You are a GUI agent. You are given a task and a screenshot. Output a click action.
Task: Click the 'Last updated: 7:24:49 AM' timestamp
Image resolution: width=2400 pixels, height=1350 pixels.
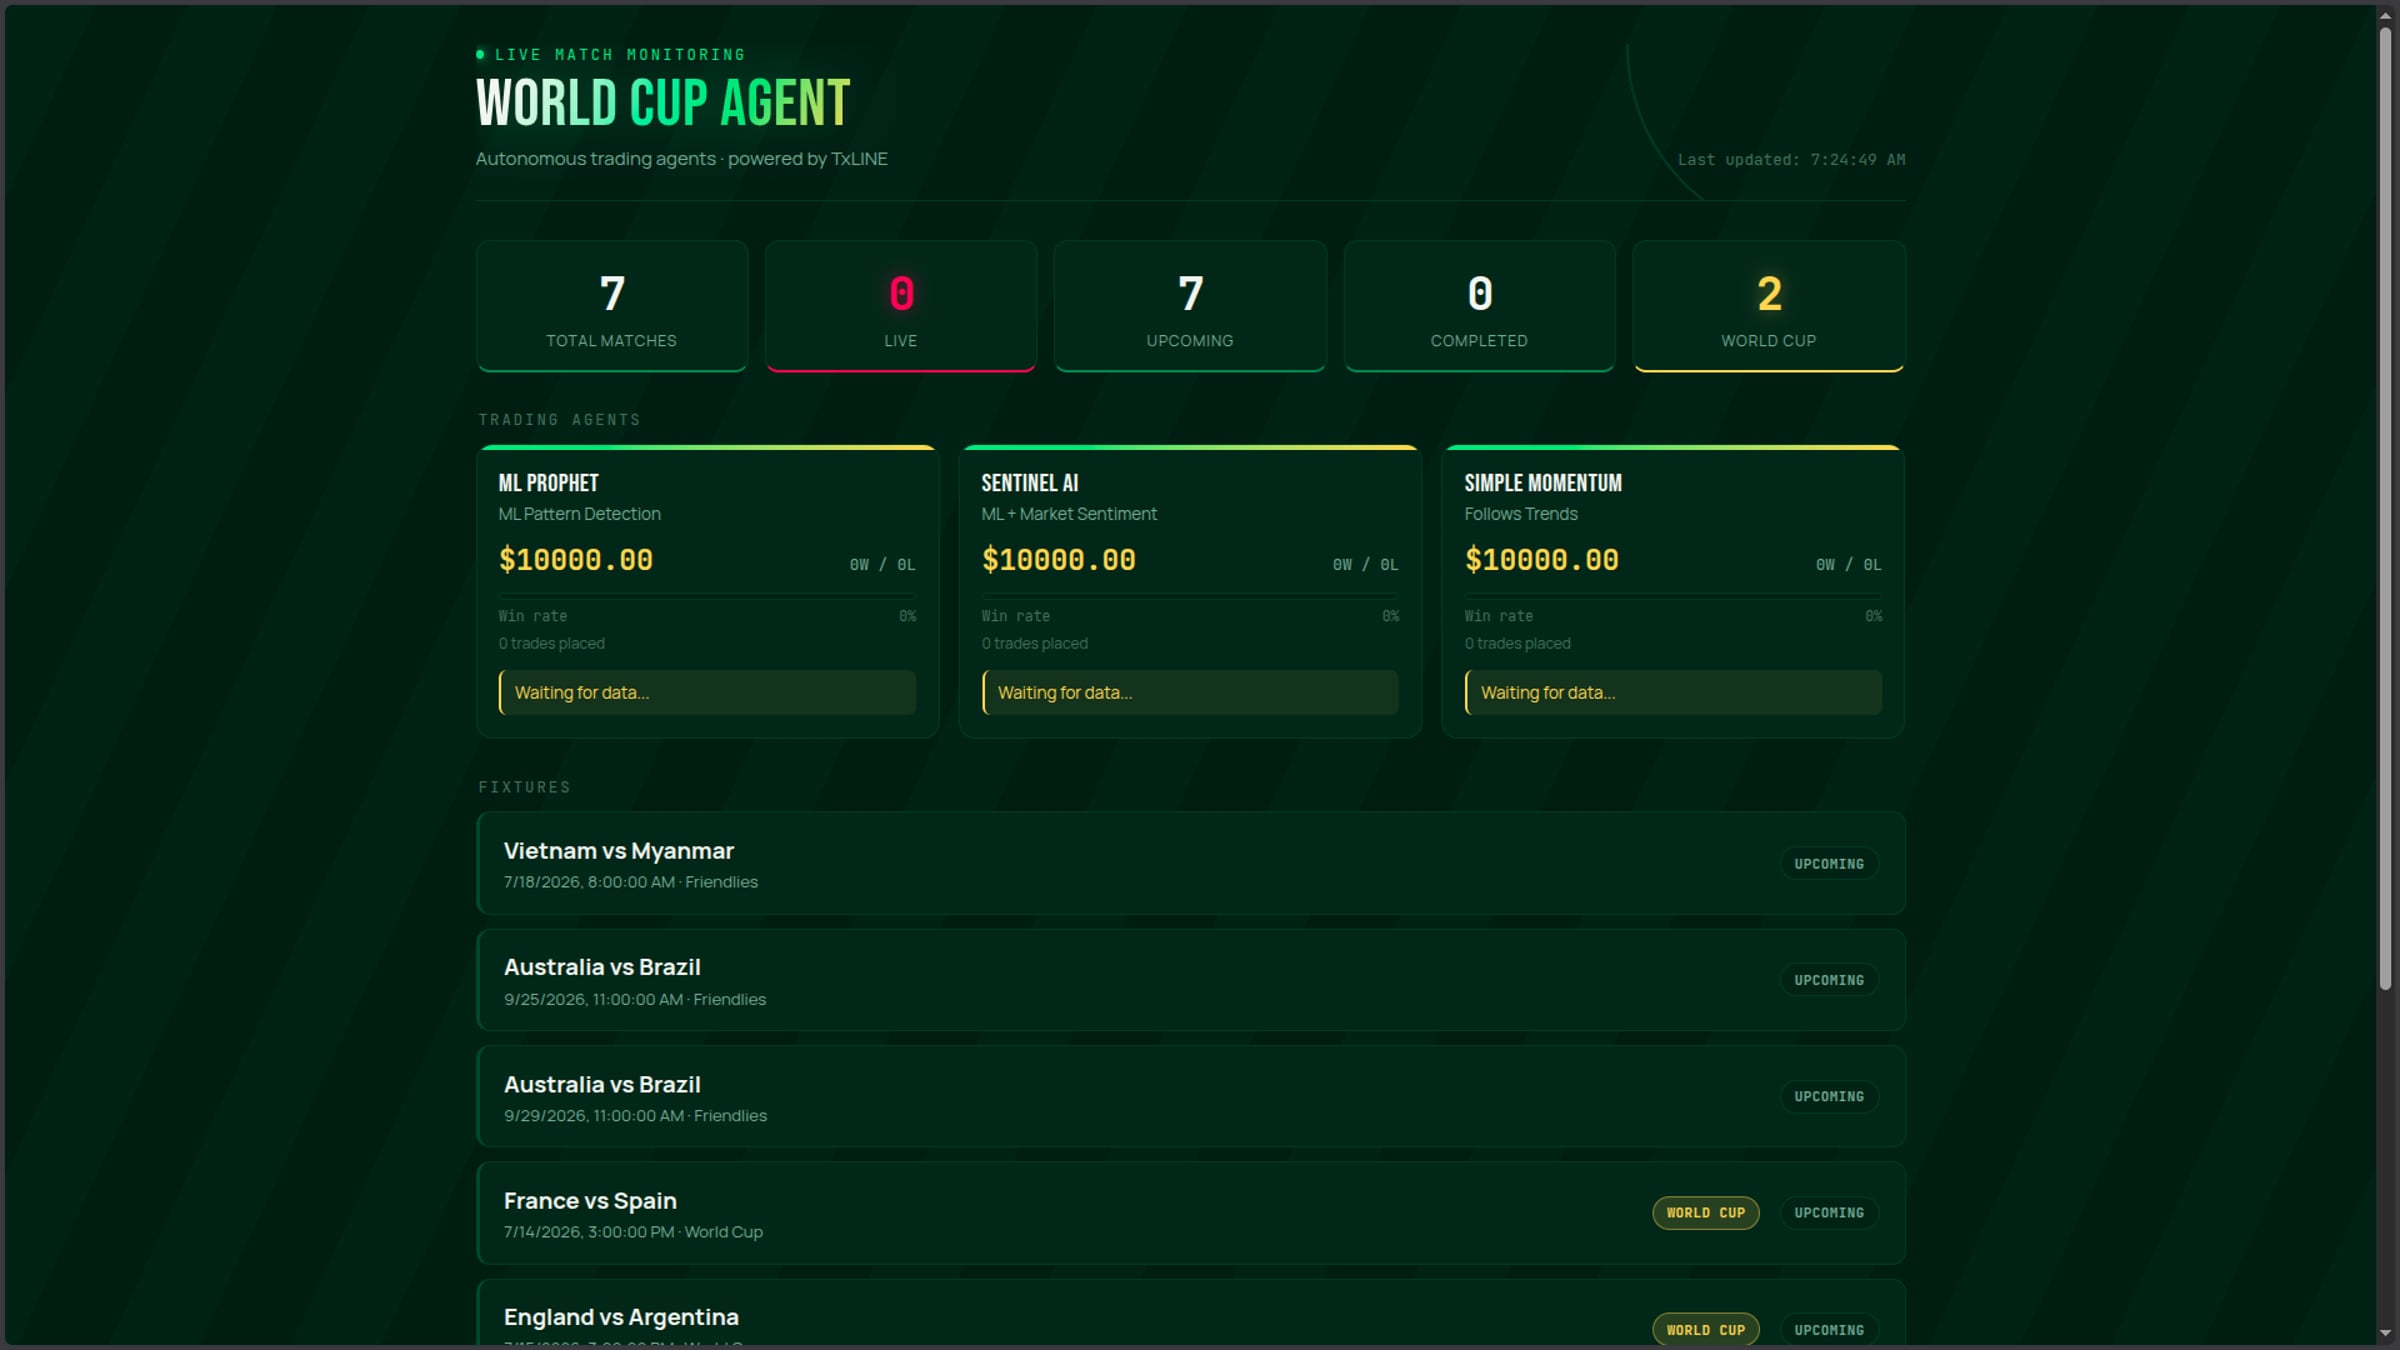point(1791,160)
